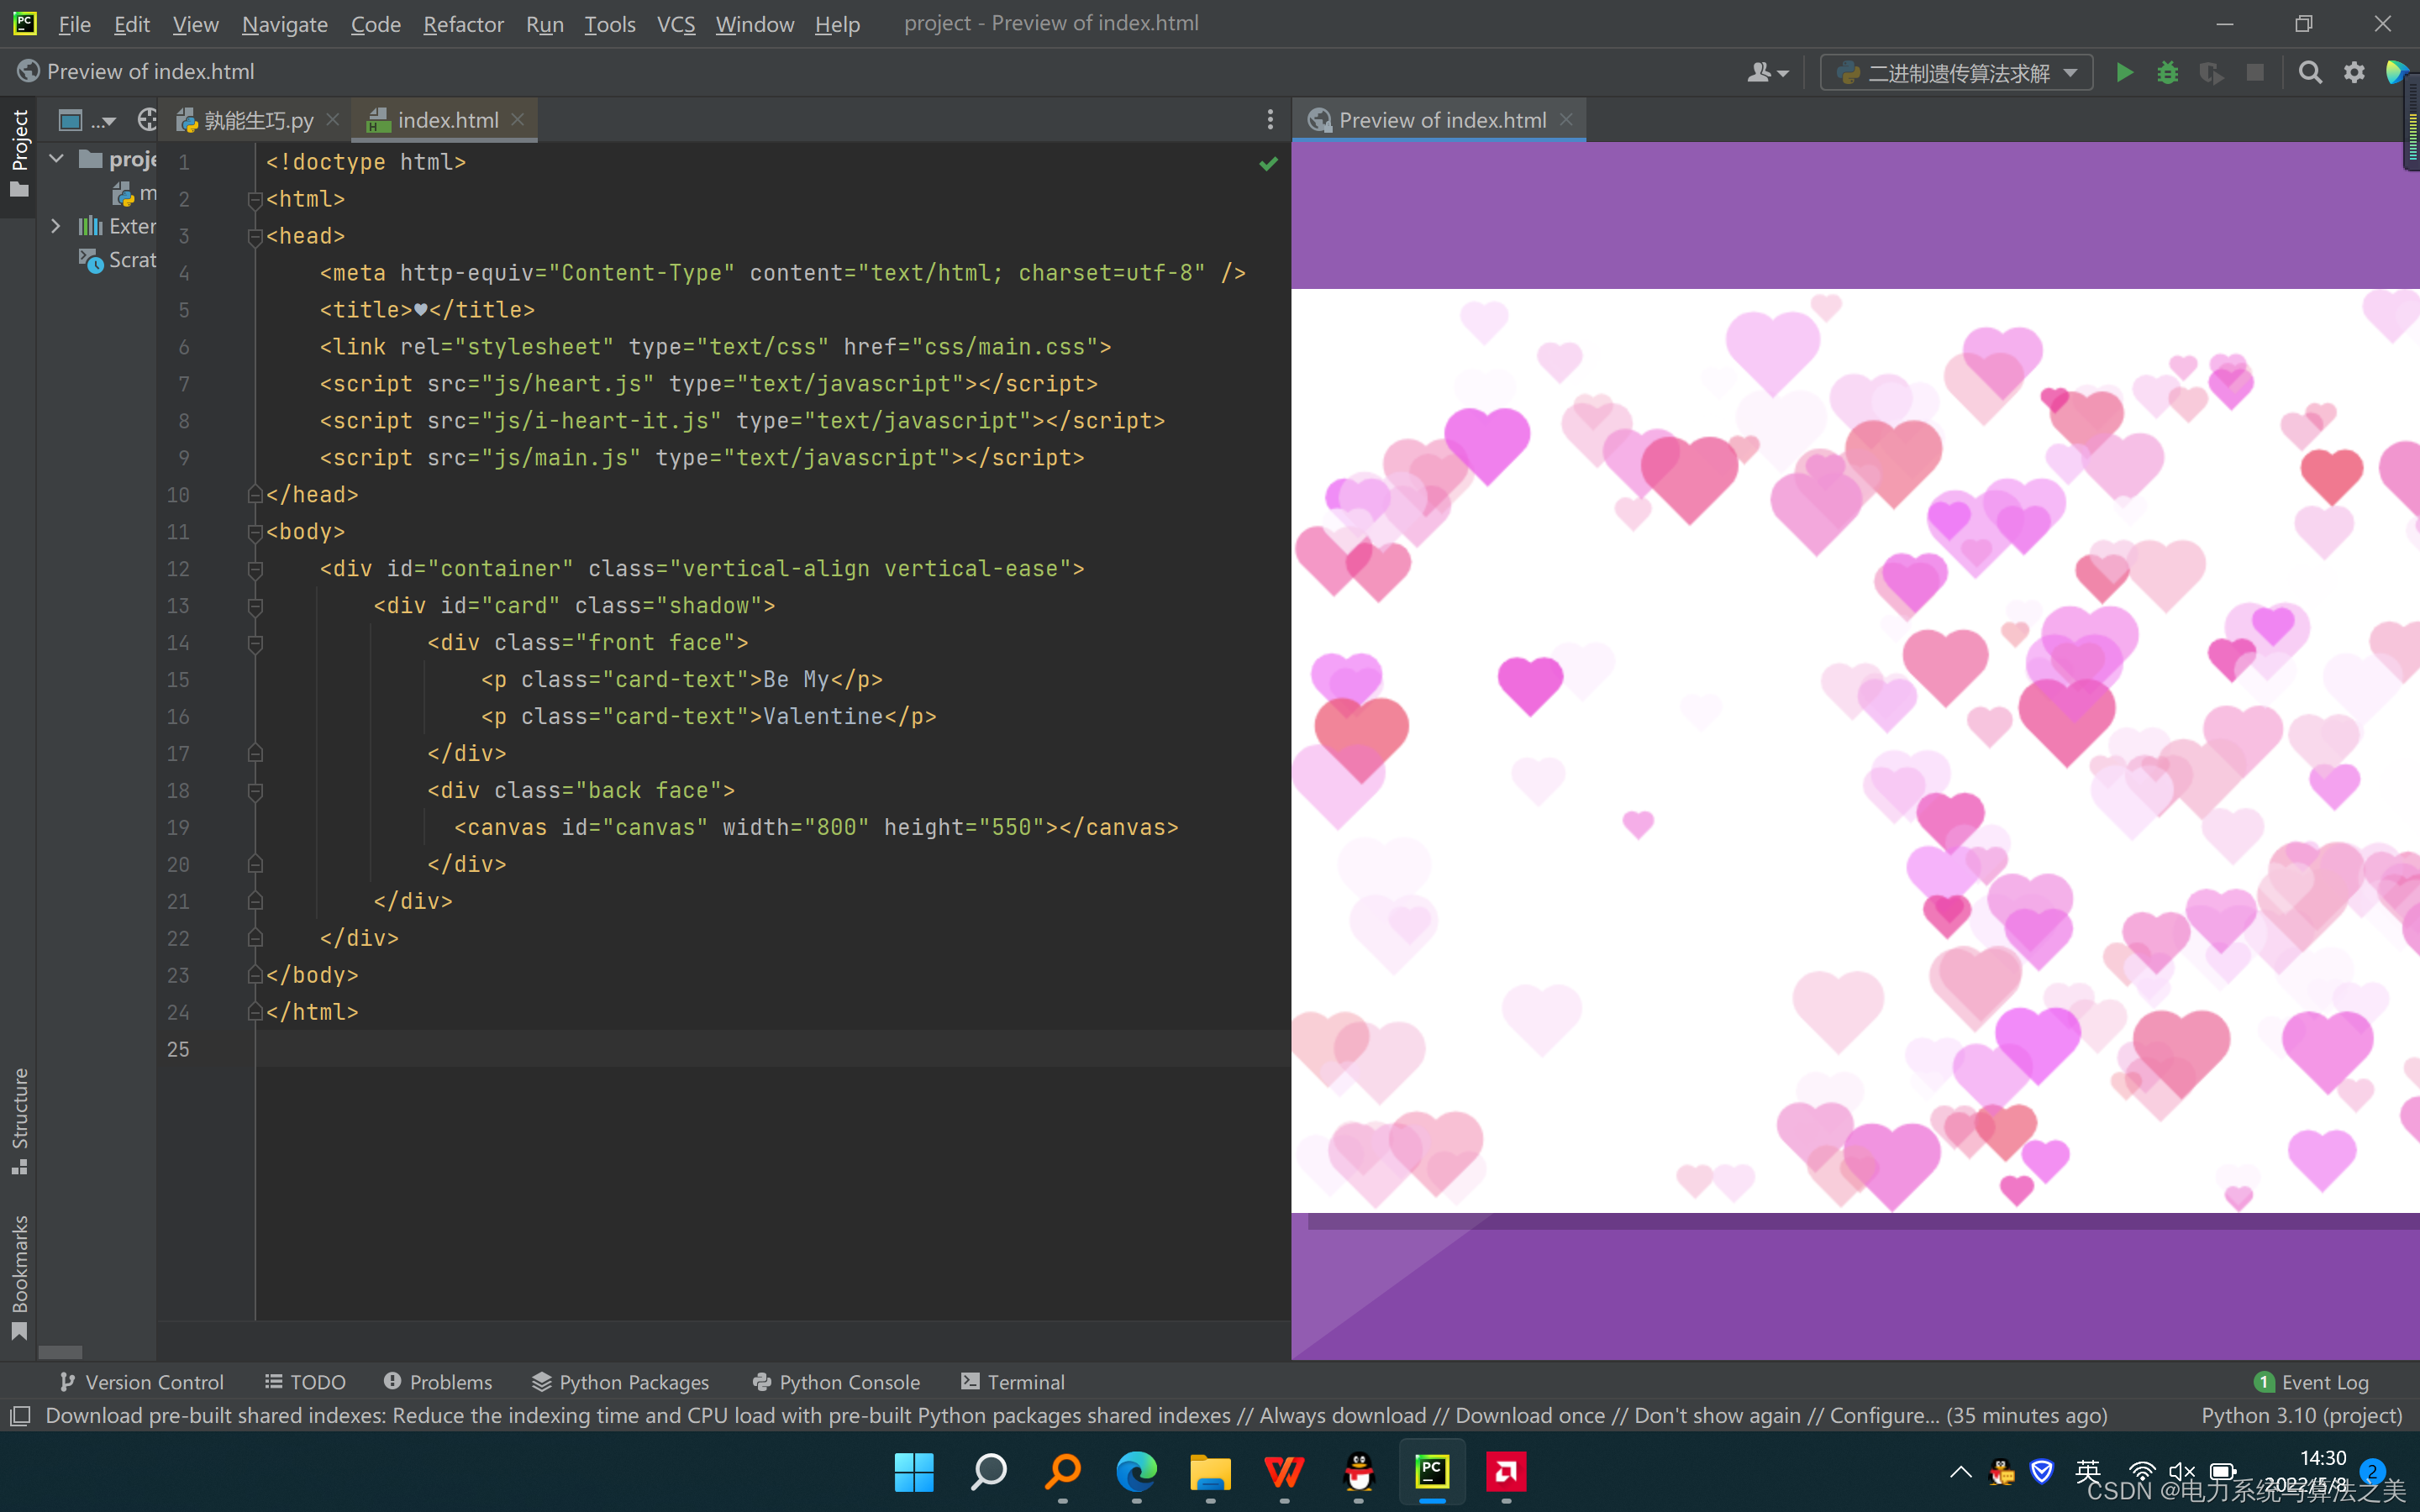Open Windows Start menu
Image resolution: width=2420 pixels, height=1512 pixels.
[914, 1471]
